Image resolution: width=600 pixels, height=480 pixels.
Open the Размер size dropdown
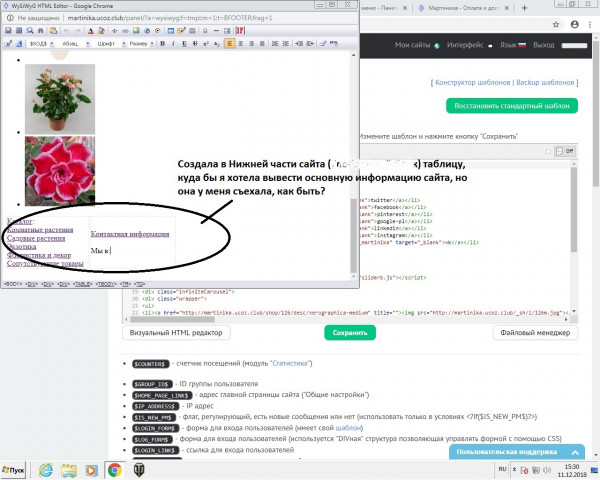(x=141, y=44)
